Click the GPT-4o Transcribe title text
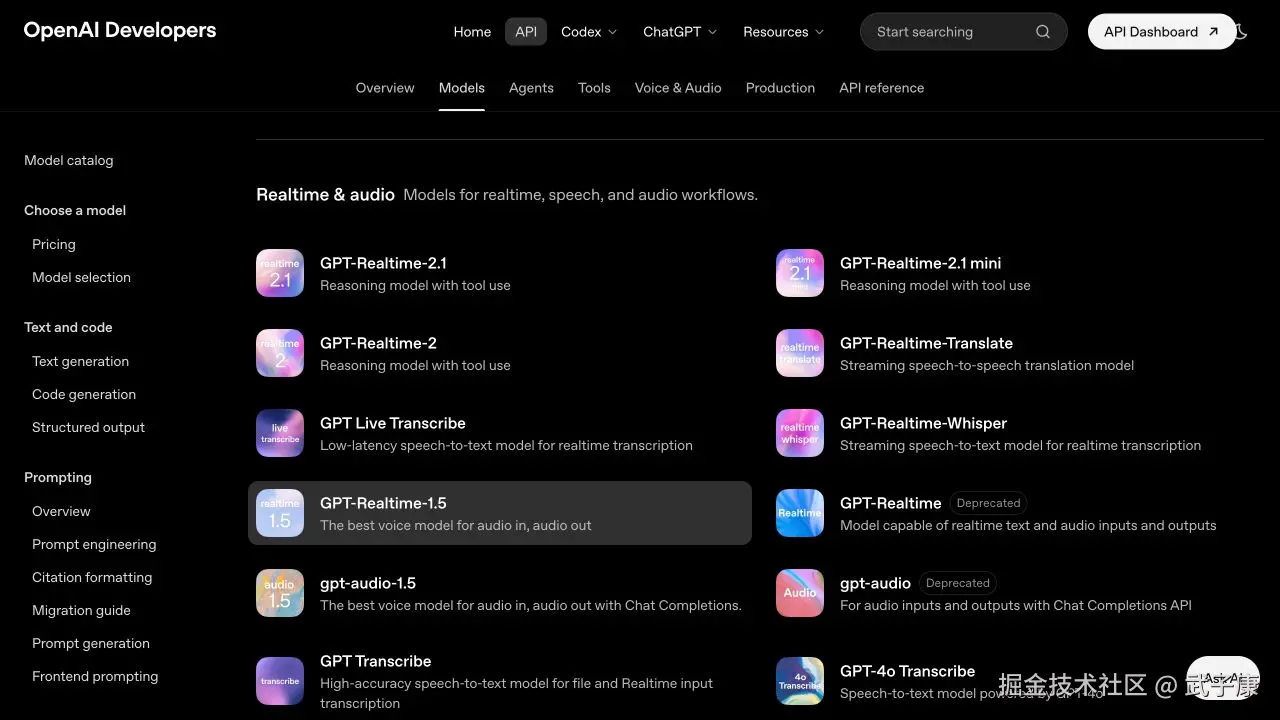This screenshot has height=720, width=1280. point(907,671)
